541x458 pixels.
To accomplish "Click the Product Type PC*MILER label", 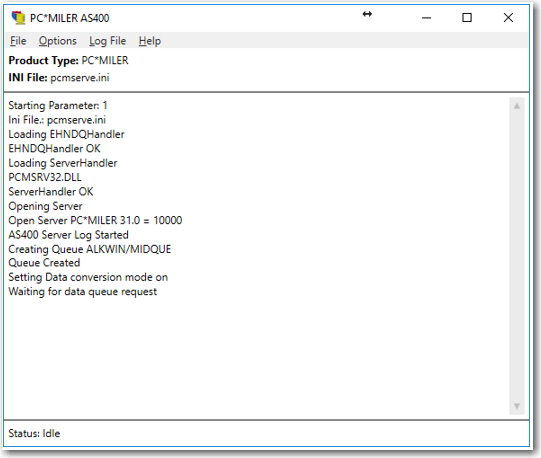I will [x=68, y=60].
